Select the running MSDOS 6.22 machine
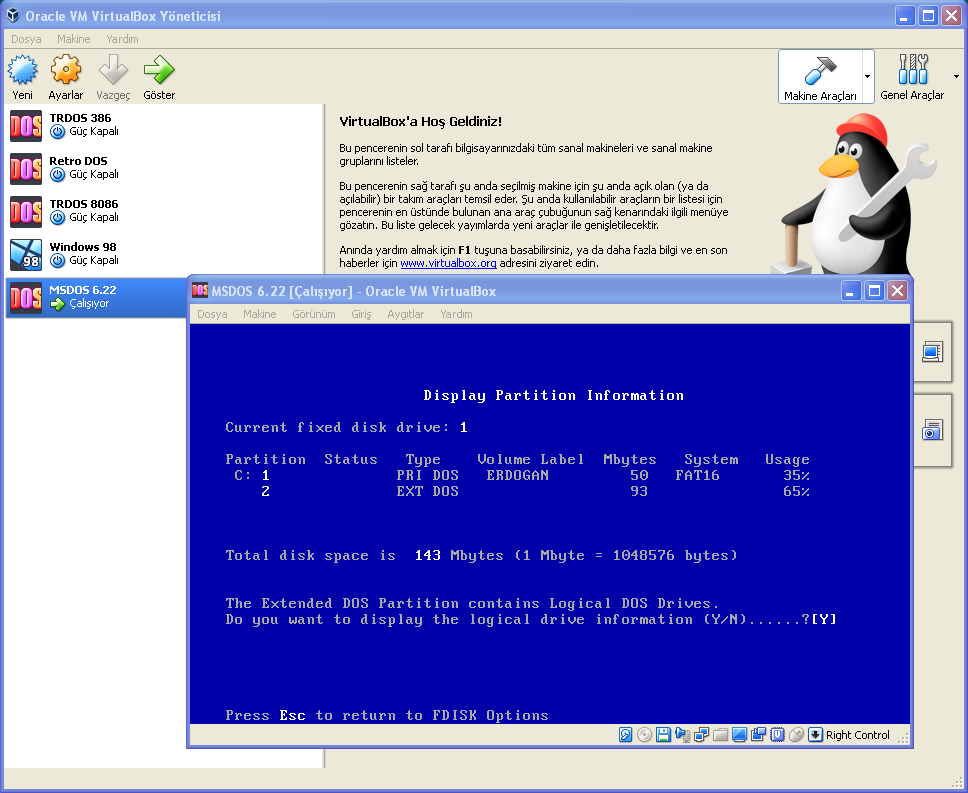Viewport: 968px width, 793px height. 96,297
